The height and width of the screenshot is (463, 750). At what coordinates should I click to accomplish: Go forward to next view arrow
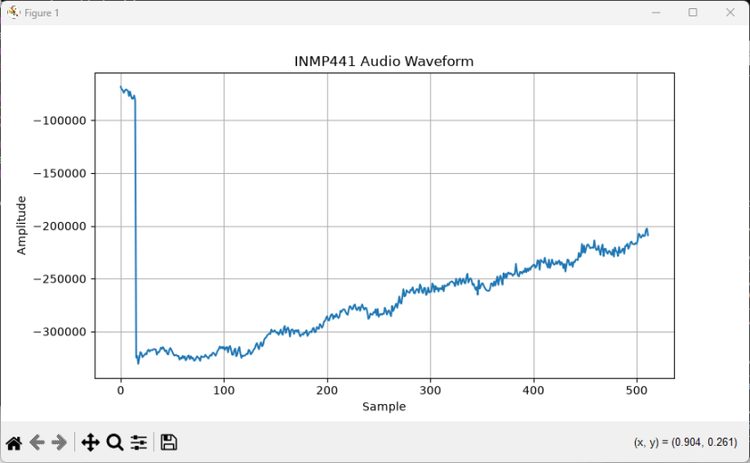(59, 442)
